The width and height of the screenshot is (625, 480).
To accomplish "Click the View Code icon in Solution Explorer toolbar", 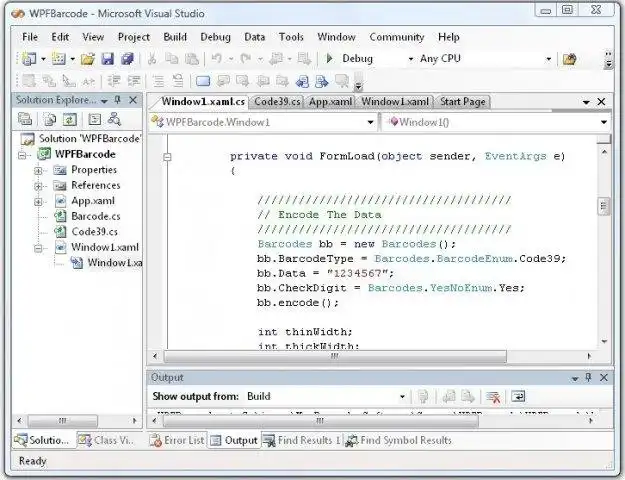I will click(94, 119).
